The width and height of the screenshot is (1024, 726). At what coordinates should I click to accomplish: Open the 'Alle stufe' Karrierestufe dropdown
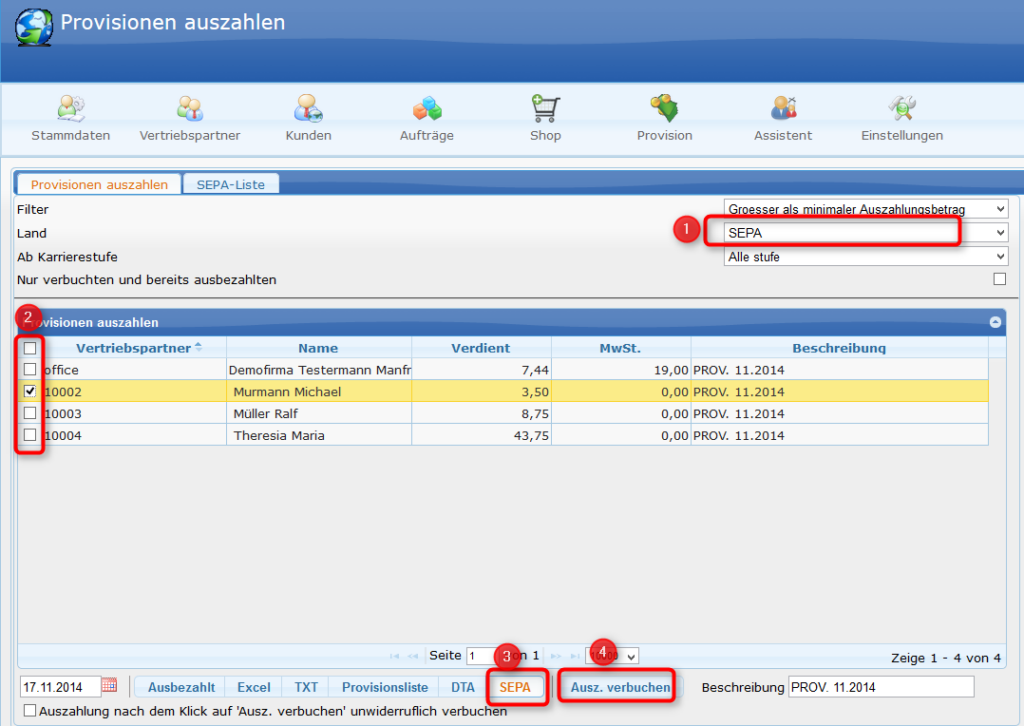[x=865, y=256]
